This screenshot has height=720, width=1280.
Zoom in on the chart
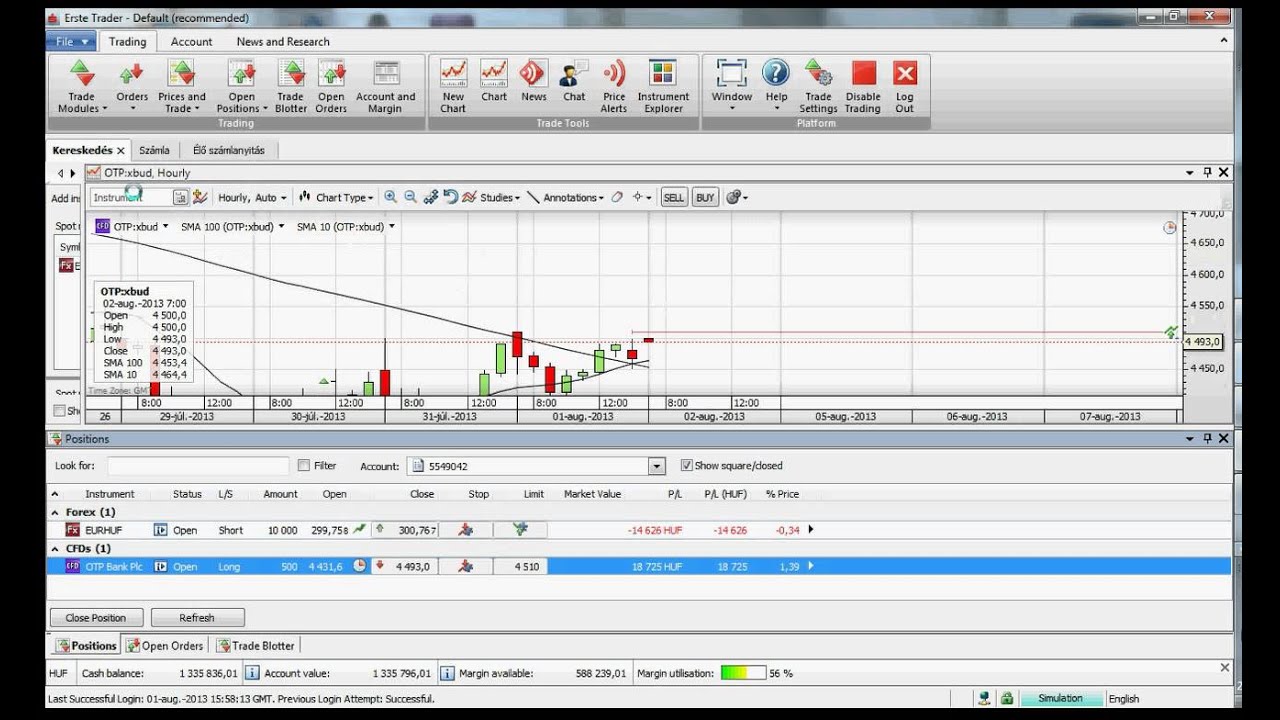(x=391, y=197)
